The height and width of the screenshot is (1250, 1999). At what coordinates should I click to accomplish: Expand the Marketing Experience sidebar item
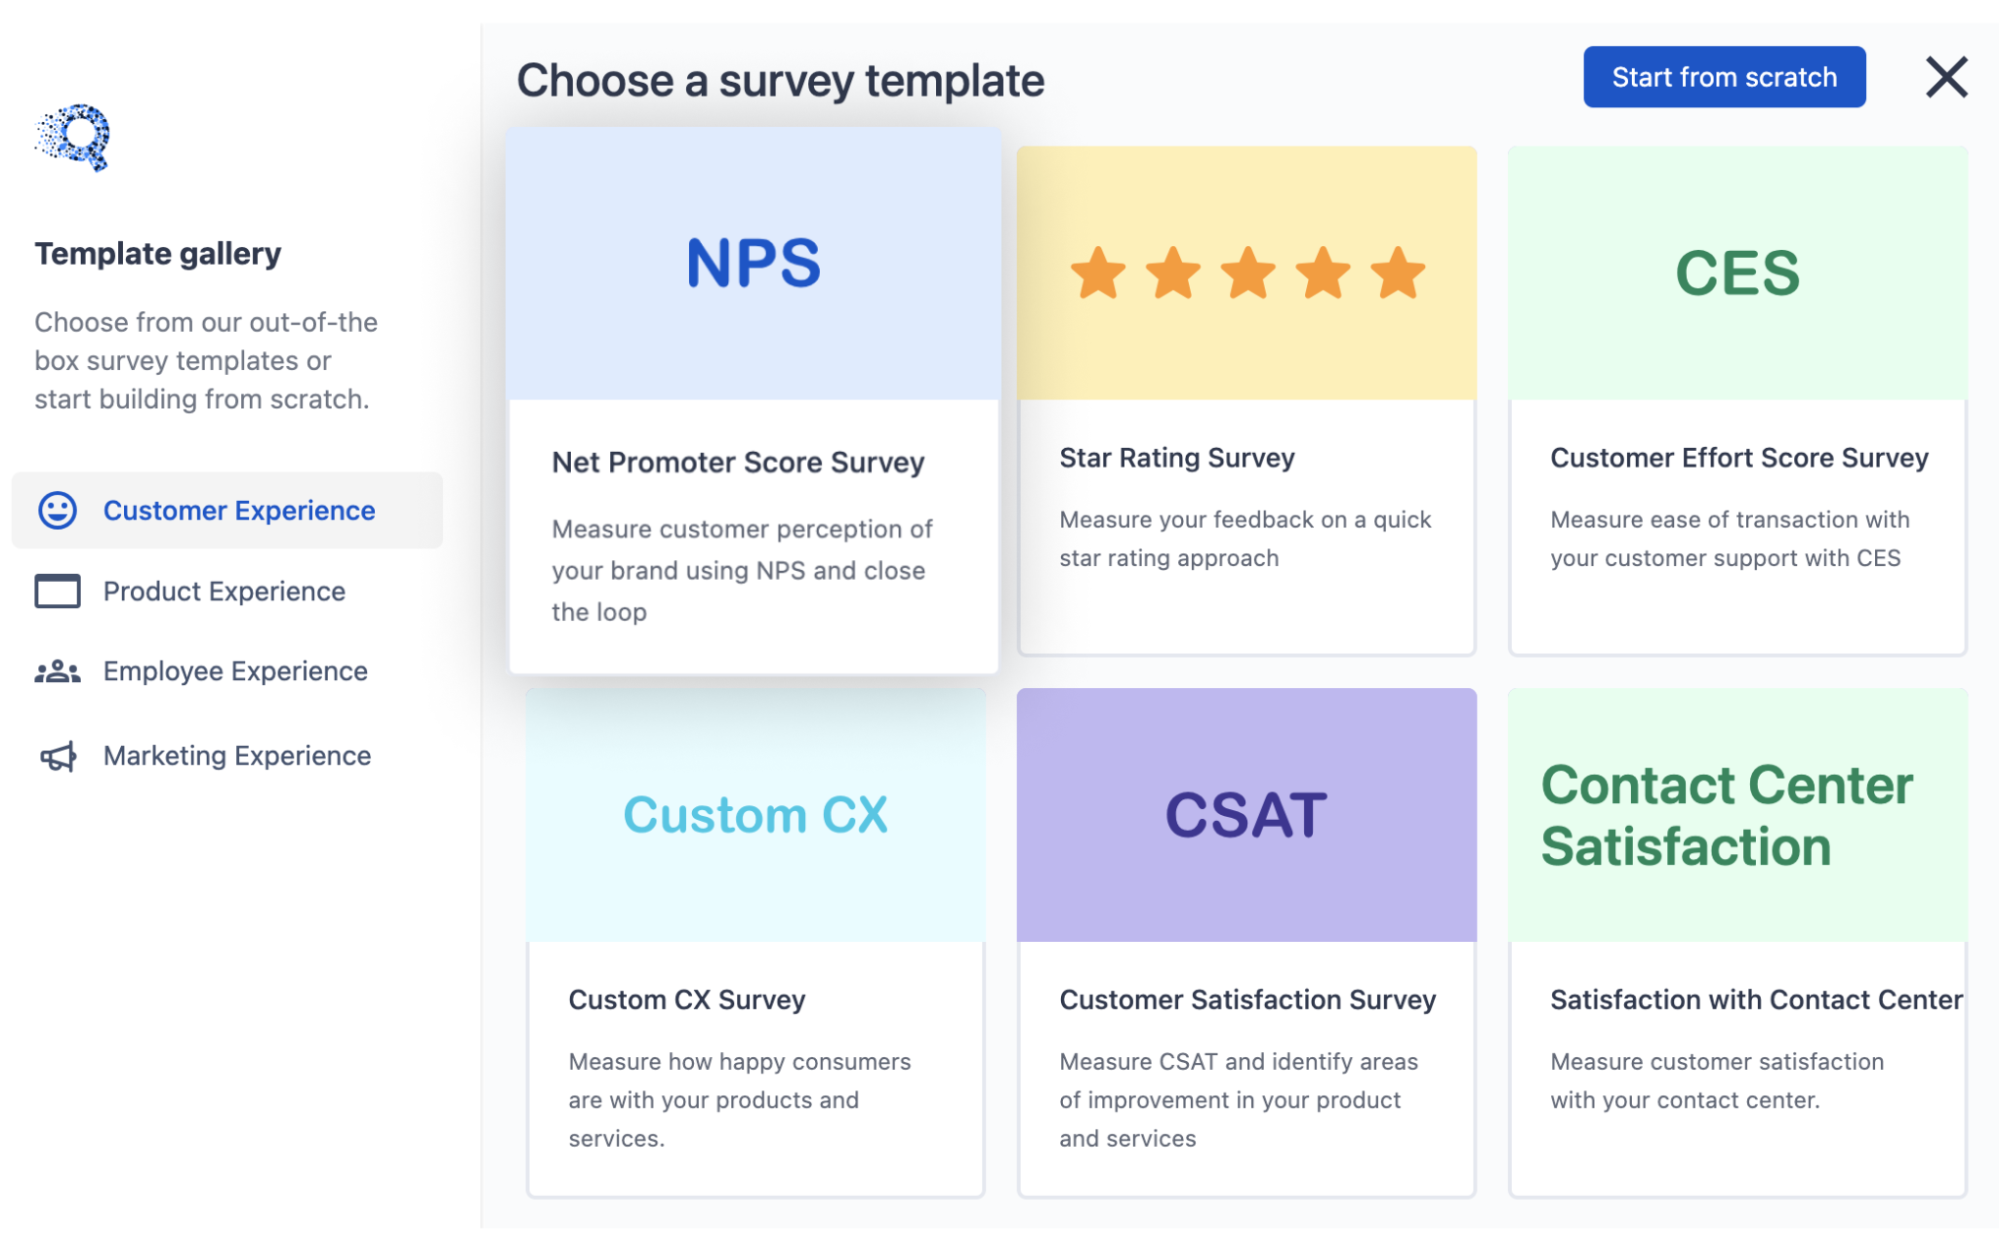[x=216, y=755]
